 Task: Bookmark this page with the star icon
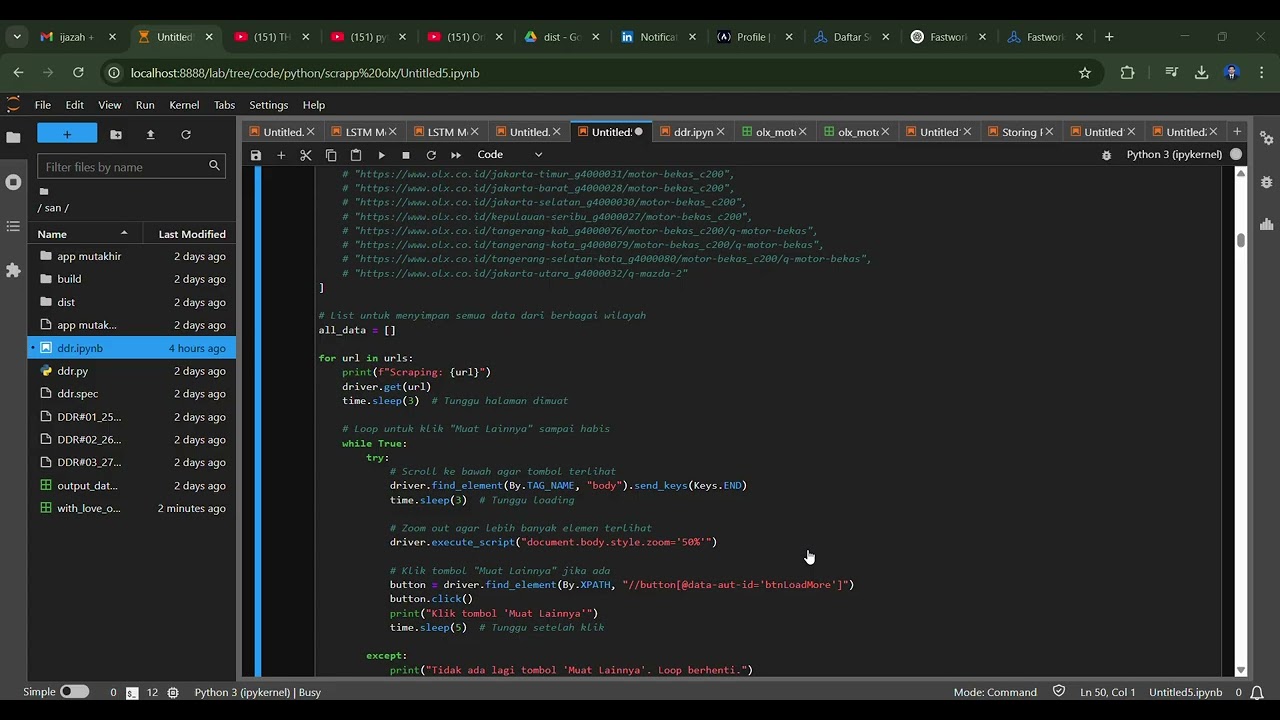pyautogui.click(x=1085, y=73)
